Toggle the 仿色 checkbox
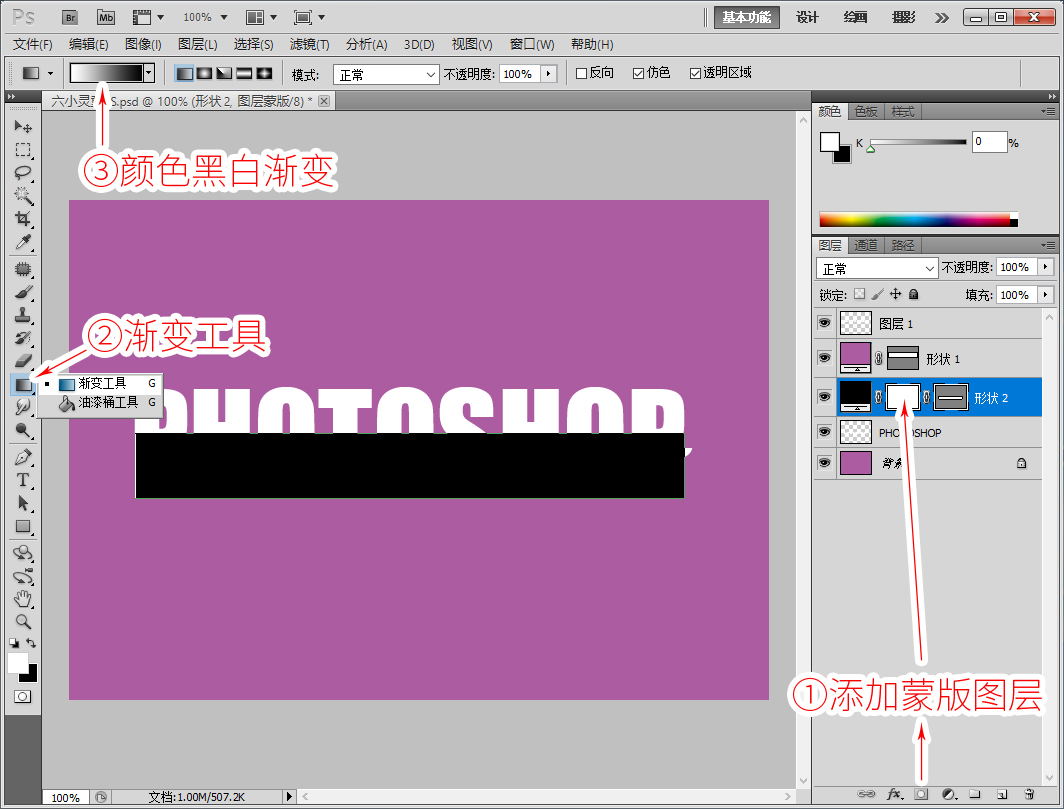1064x809 pixels. coord(639,73)
